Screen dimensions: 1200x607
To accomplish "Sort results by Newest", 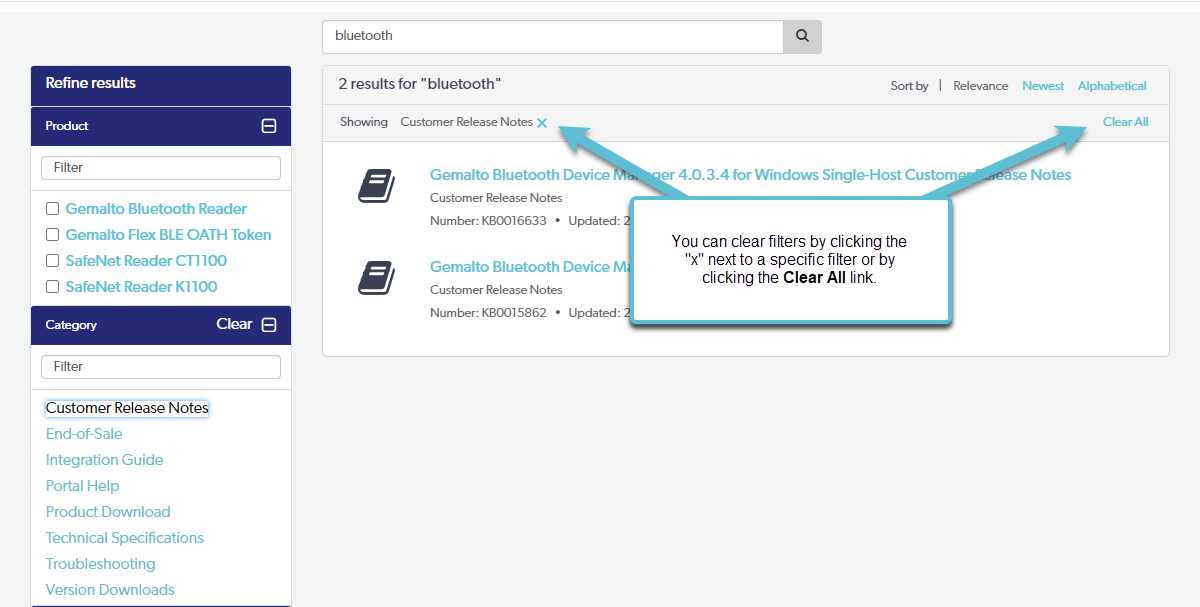I will pos(1043,85).
